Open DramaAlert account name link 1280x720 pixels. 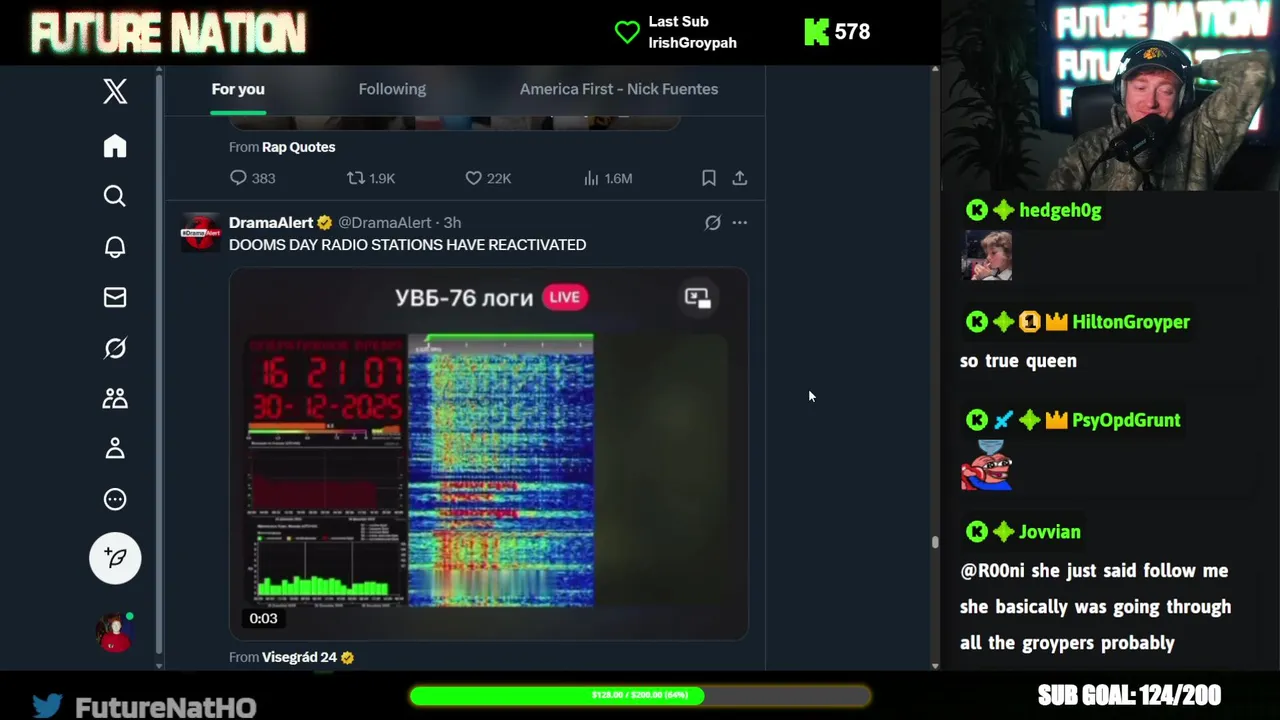pos(271,223)
